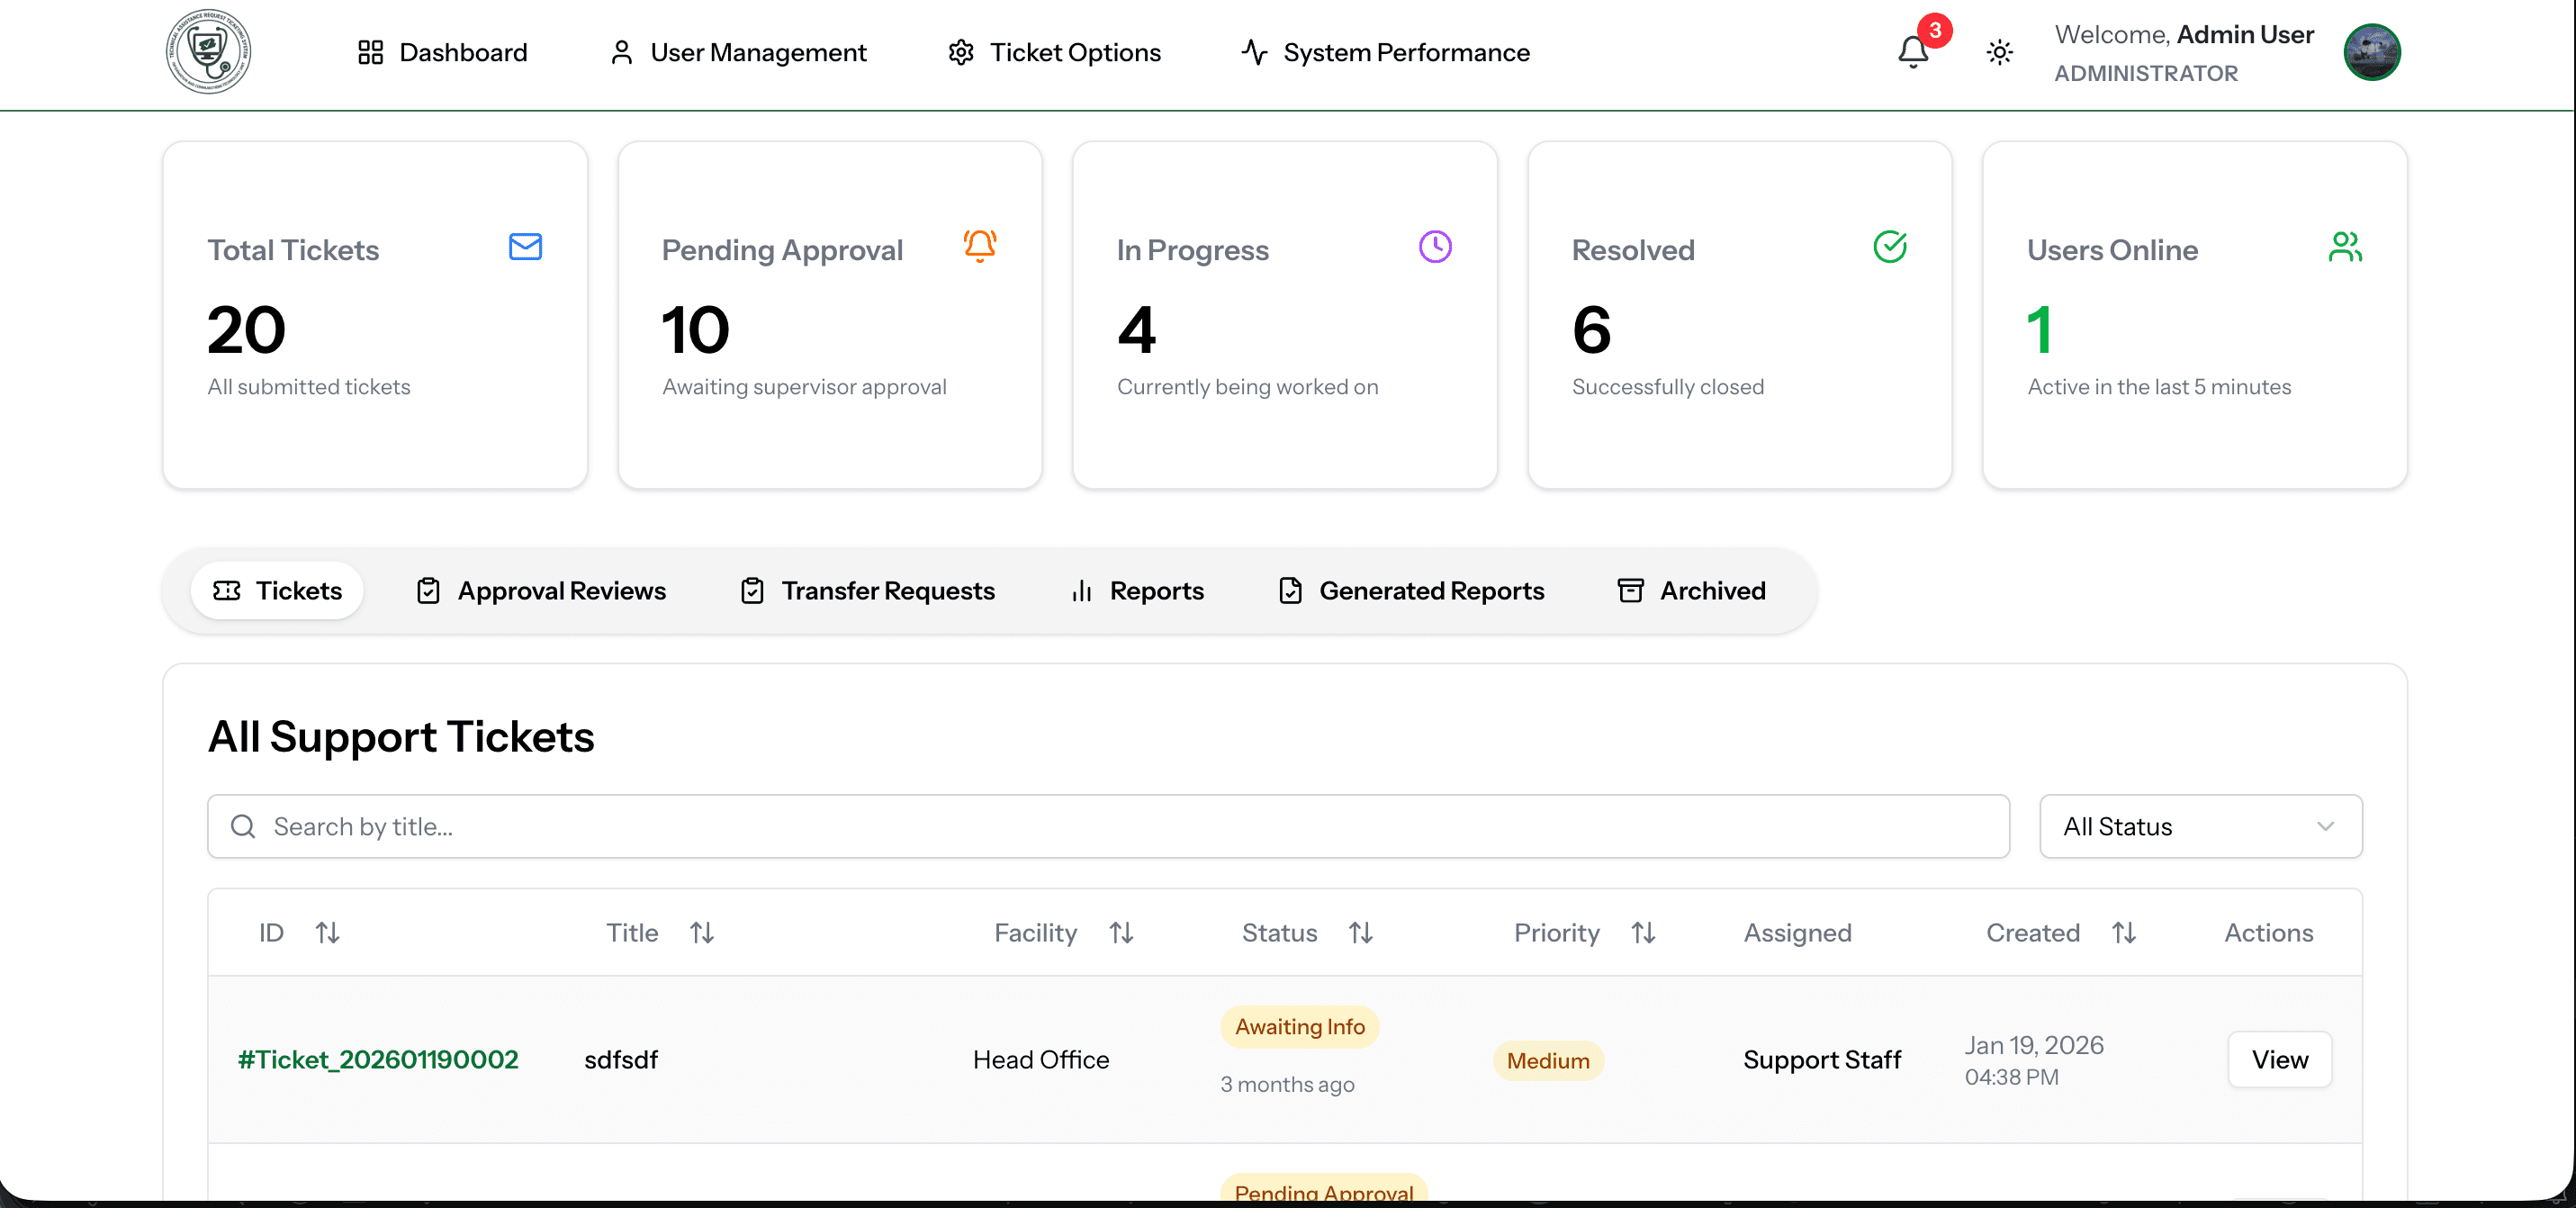Sort table by Created column arrows

[2124, 933]
